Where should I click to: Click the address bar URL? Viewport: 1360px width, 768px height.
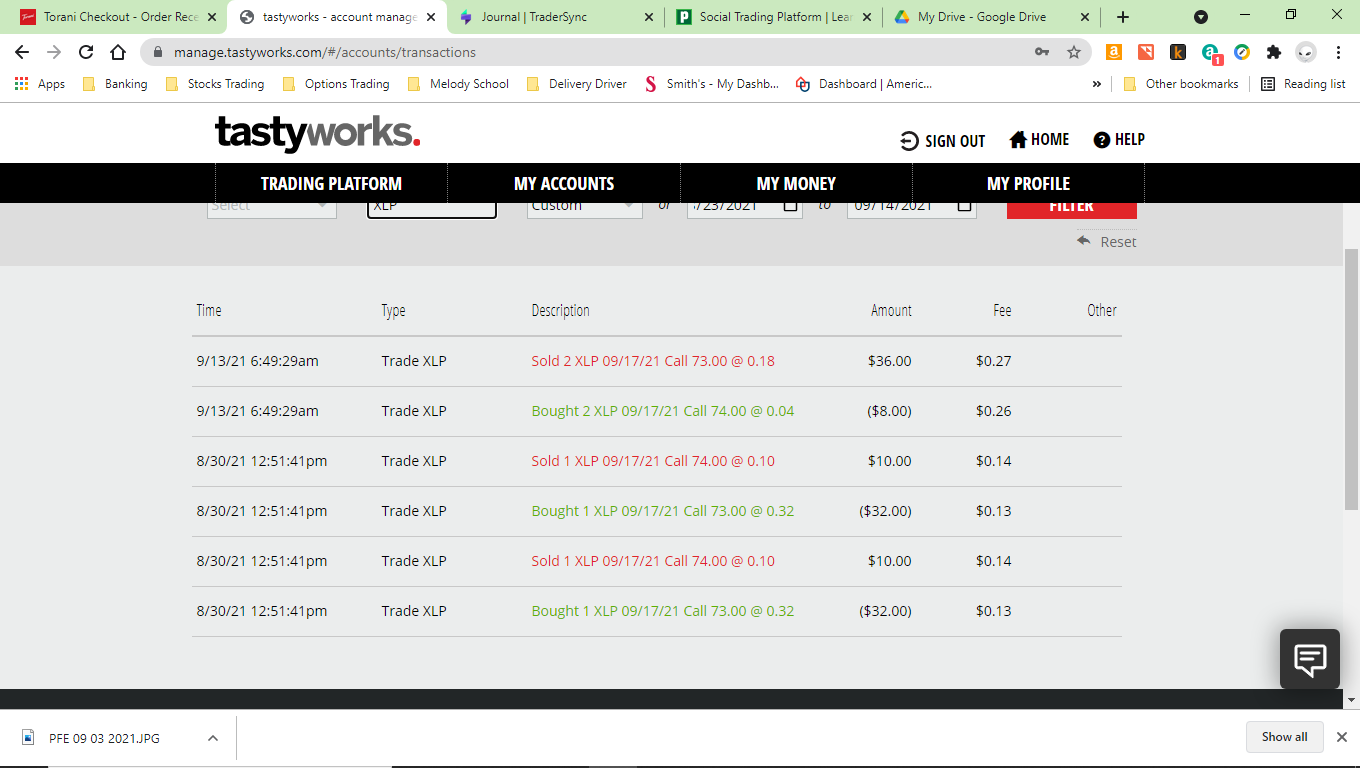coord(324,52)
